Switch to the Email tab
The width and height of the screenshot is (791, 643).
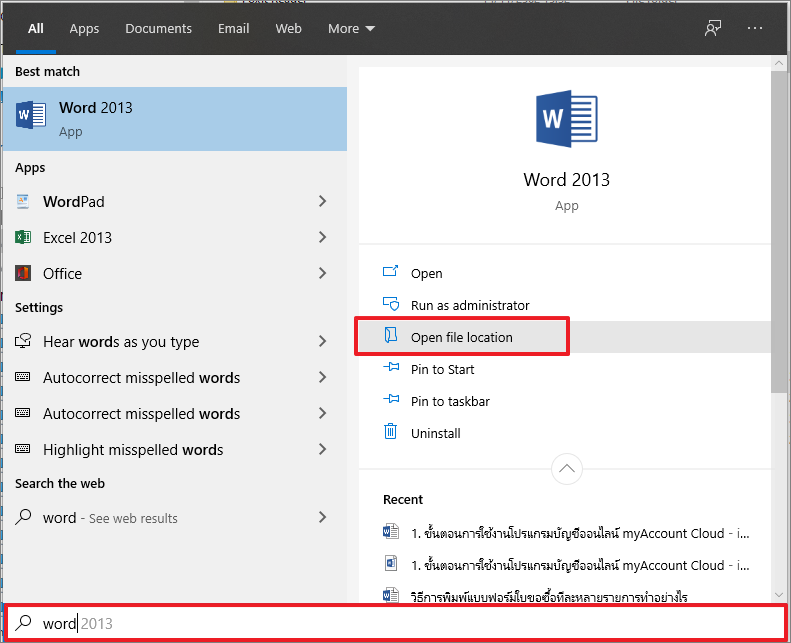pos(234,29)
